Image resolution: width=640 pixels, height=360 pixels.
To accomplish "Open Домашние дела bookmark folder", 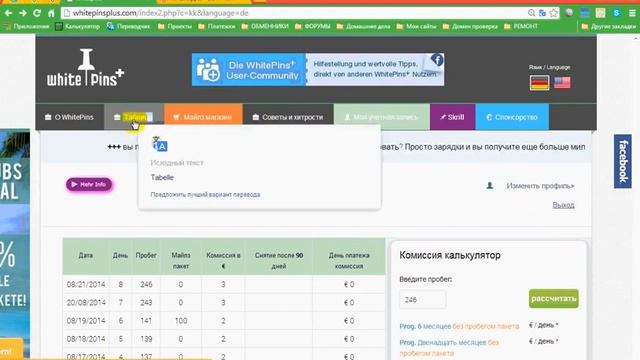I will (x=363, y=27).
